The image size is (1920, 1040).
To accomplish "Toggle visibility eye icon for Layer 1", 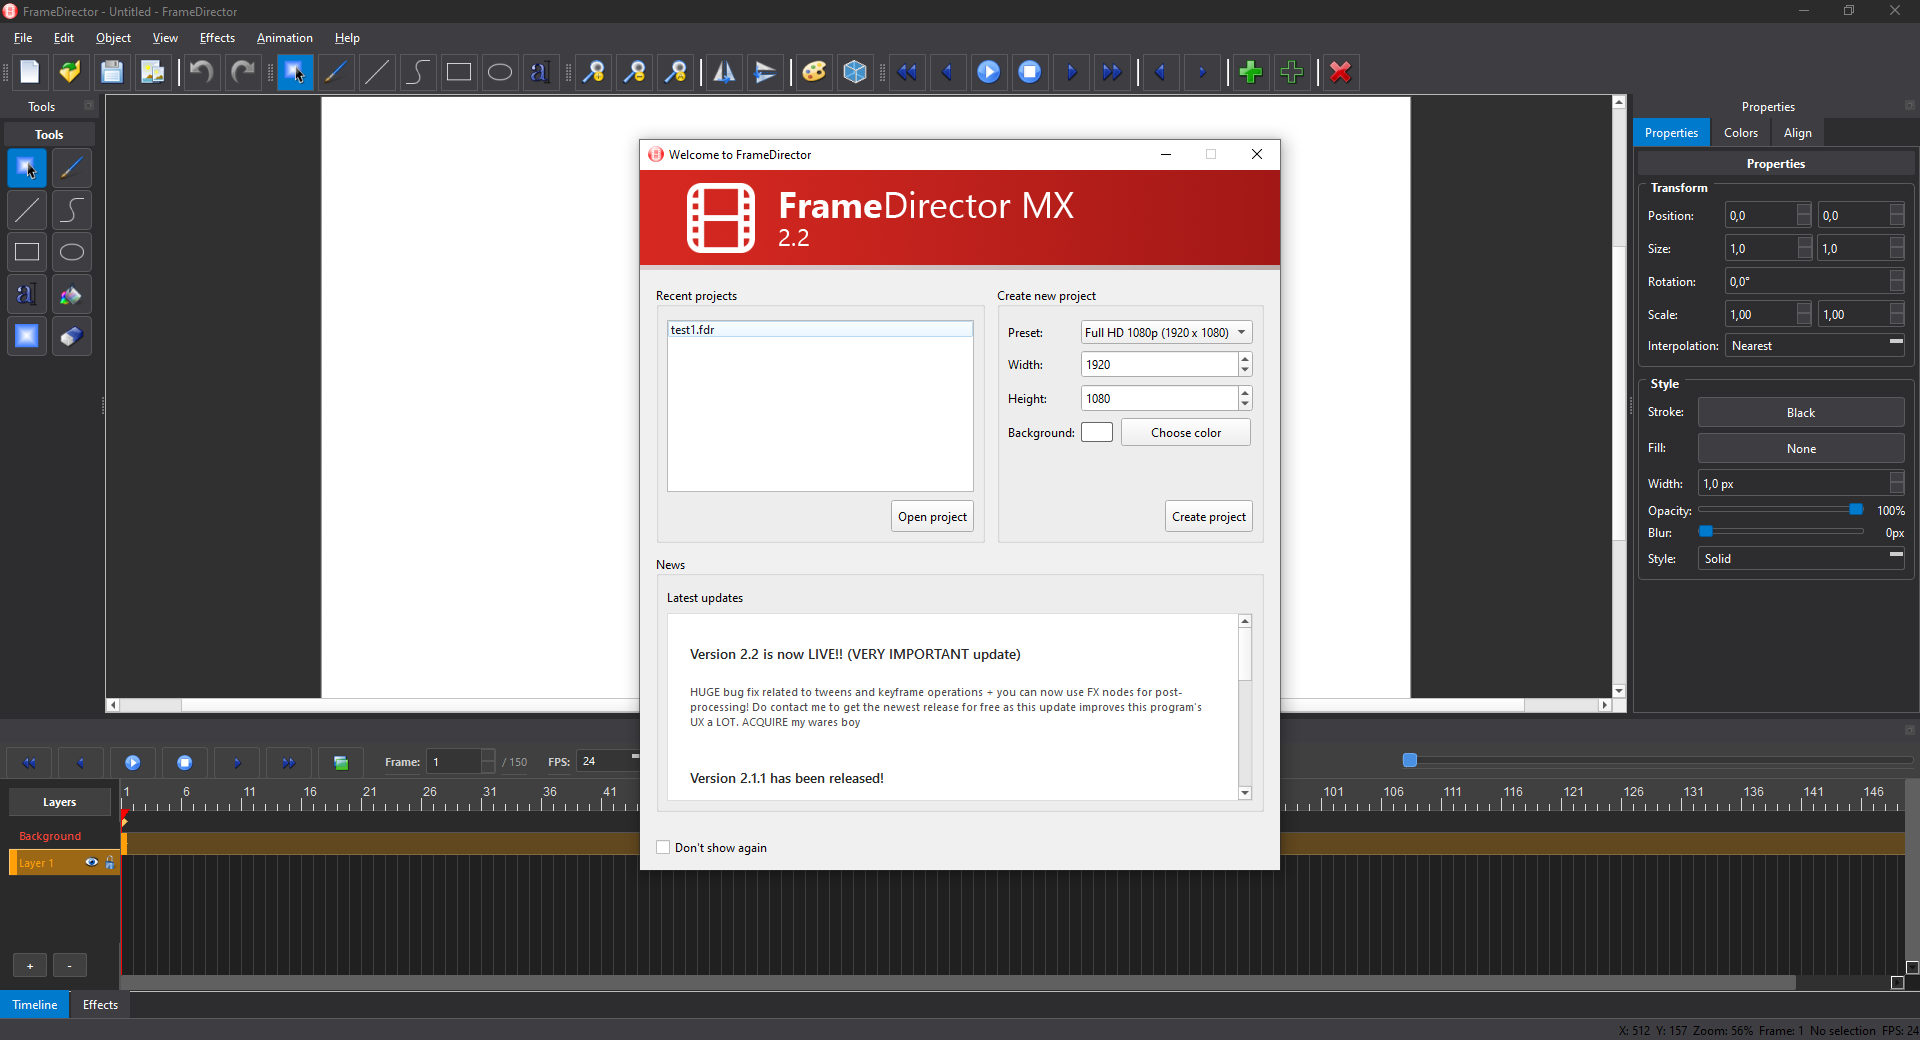I will (91, 862).
